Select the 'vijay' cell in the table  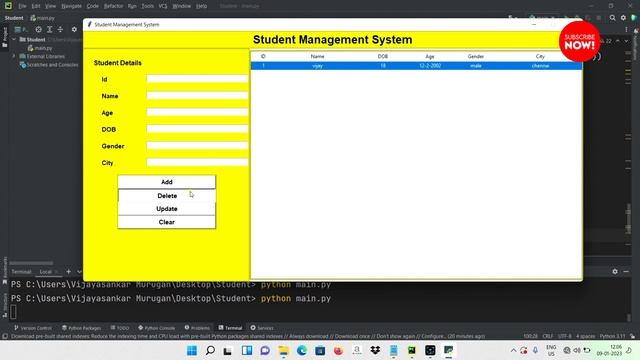click(x=318, y=66)
